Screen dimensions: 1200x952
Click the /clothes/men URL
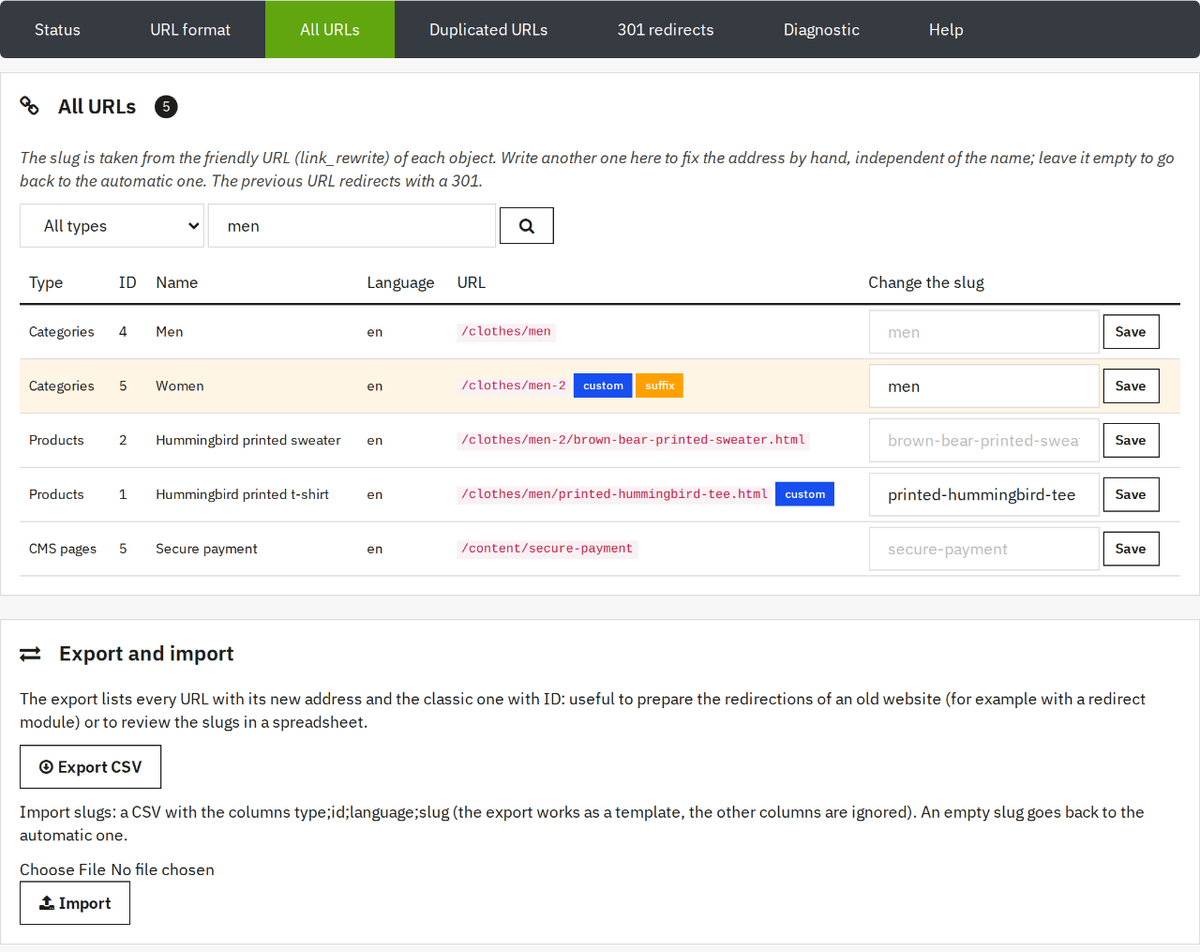click(x=506, y=332)
